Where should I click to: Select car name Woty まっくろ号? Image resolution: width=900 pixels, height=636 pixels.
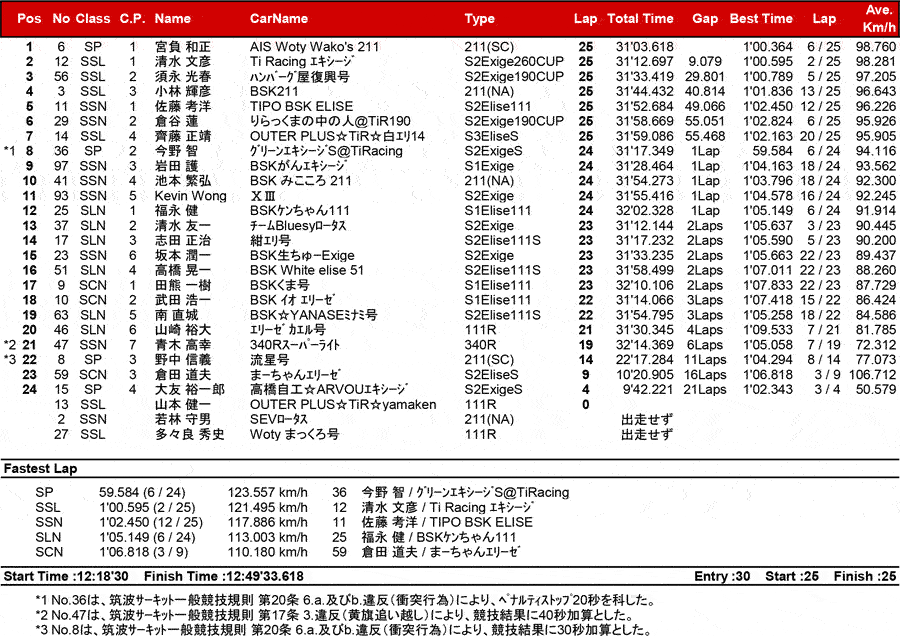click(294, 435)
